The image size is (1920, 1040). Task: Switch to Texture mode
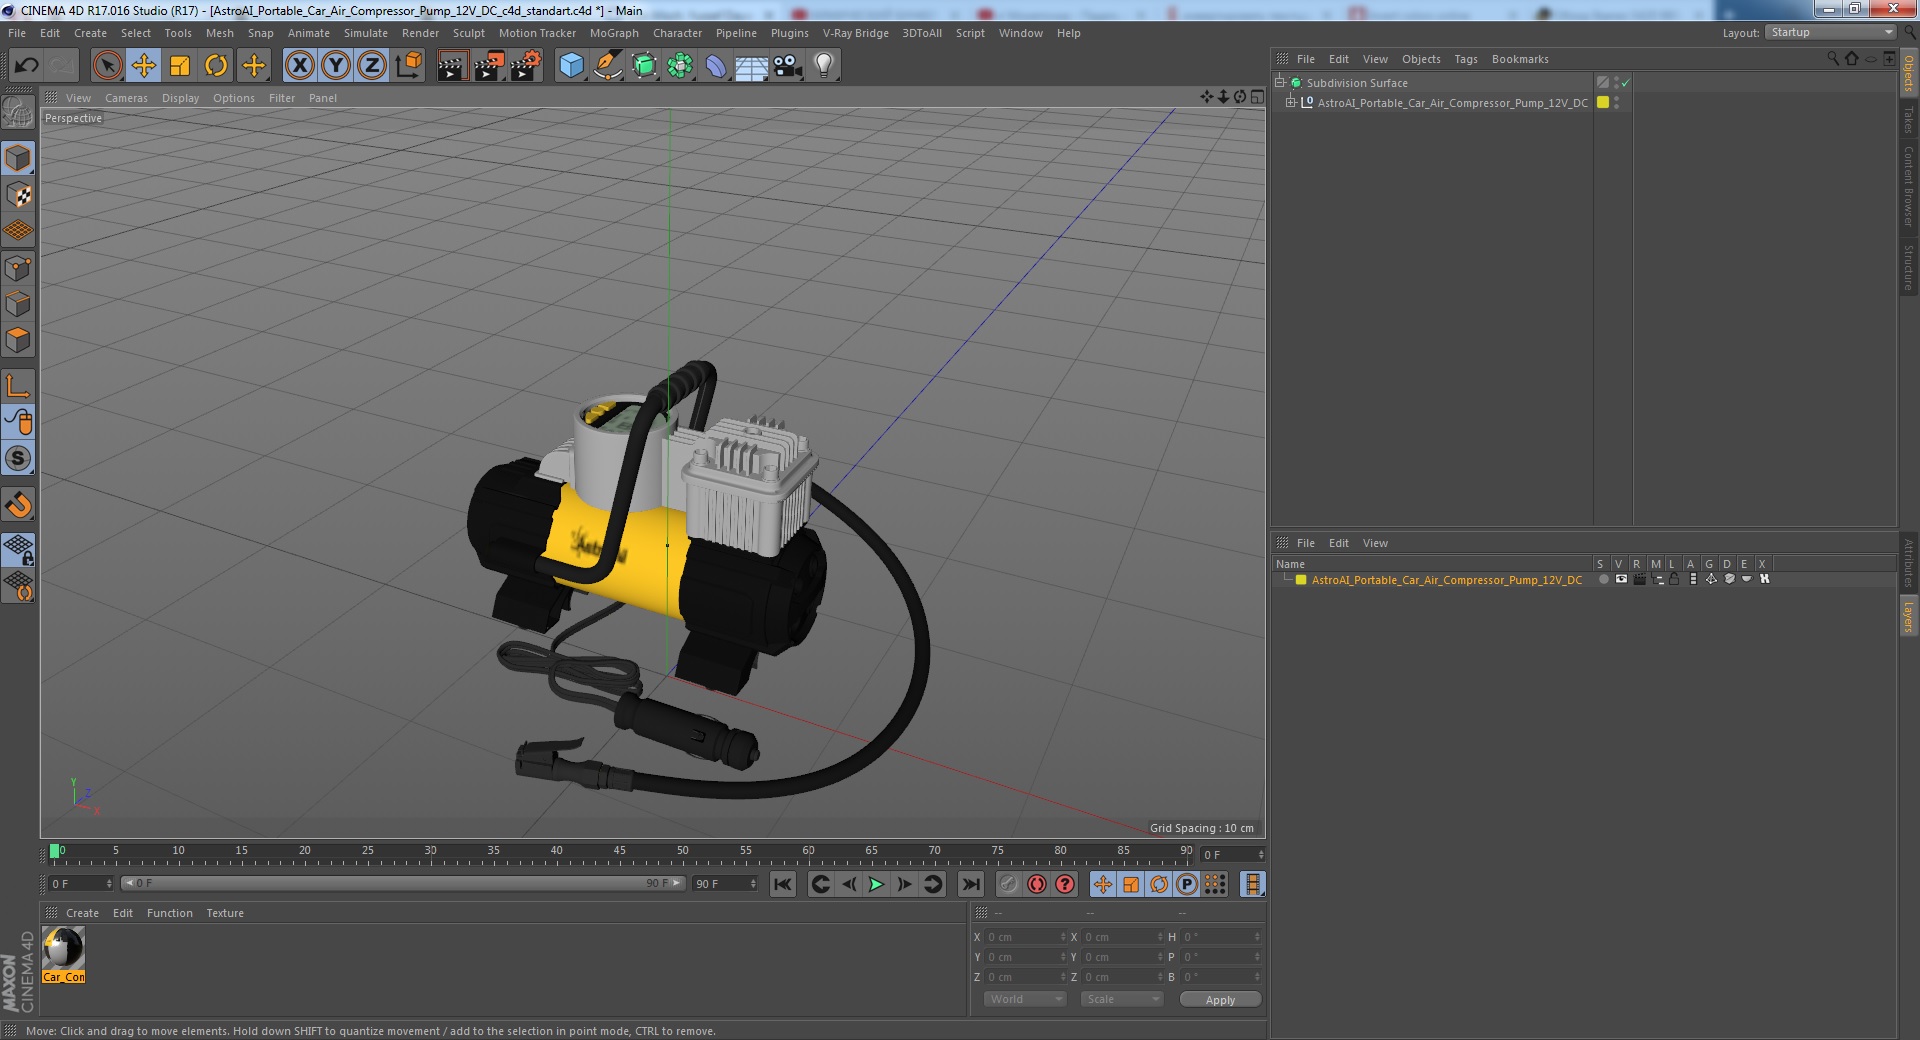point(18,194)
